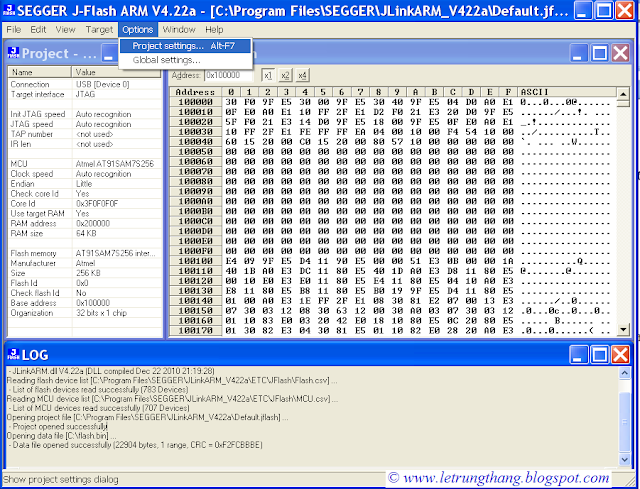Select the Init JTAG speed row
Viewport: 640px width, 489px height.
coord(84,114)
